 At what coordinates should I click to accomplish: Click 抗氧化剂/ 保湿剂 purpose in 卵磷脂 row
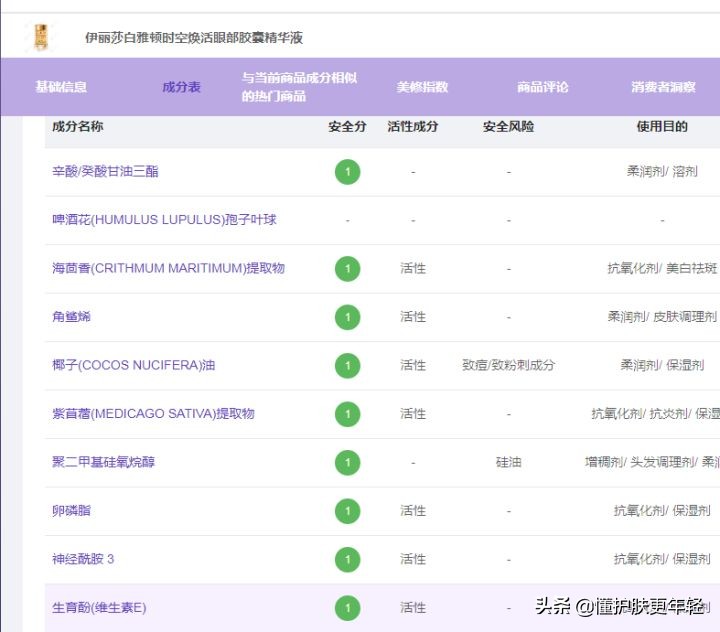pyautogui.click(x=662, y=511)
